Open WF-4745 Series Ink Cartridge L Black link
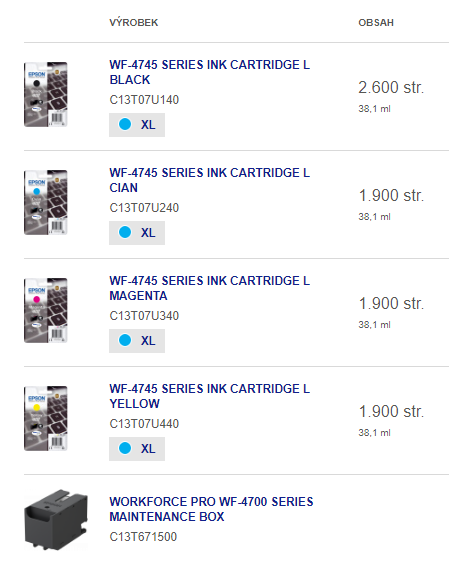The image size is (449, 564). tap(209, 72)
